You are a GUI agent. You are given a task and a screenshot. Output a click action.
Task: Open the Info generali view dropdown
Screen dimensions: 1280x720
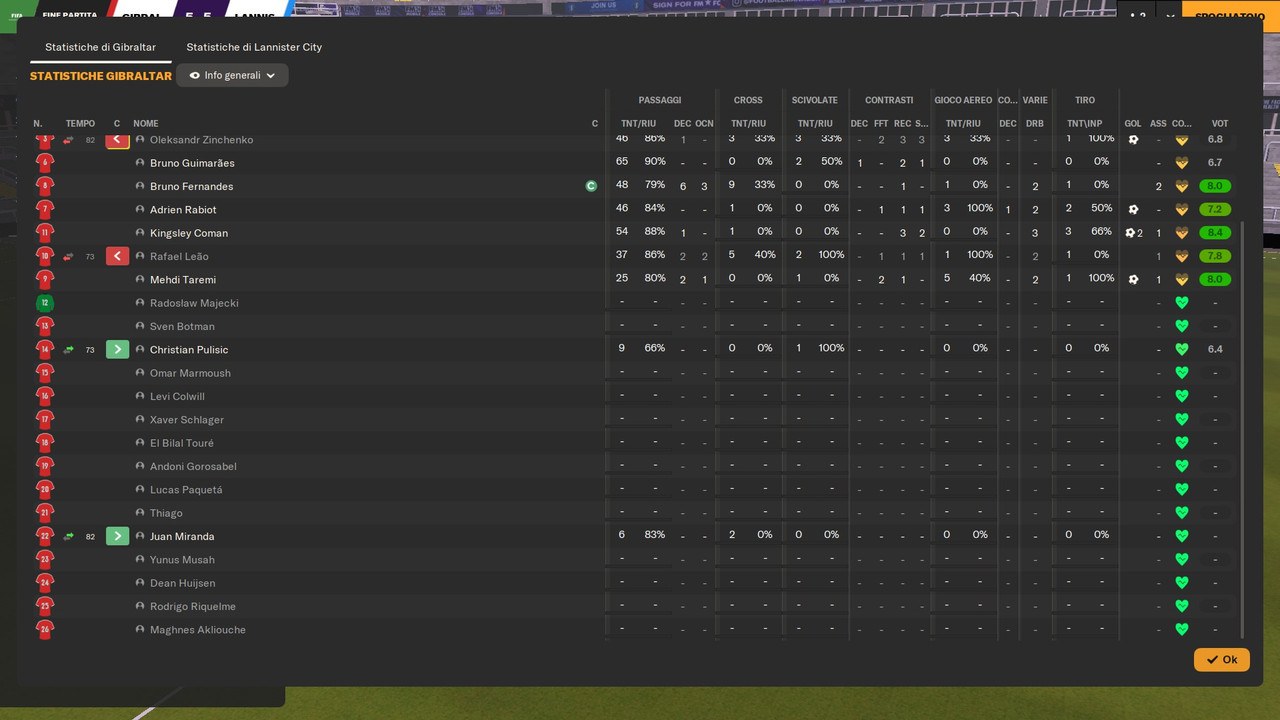tap(232, 75)
